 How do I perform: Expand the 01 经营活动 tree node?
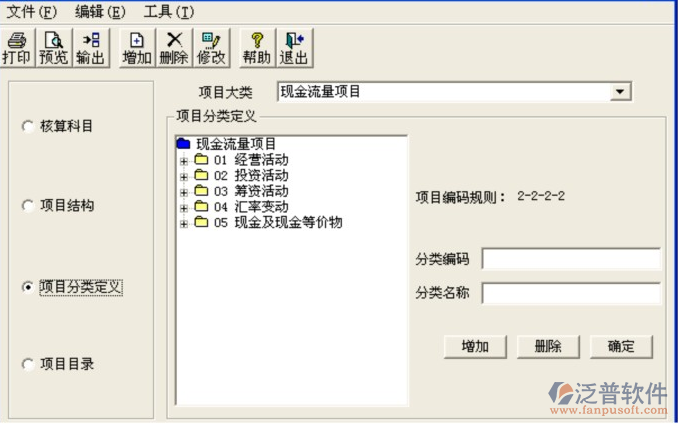(184, 160)
